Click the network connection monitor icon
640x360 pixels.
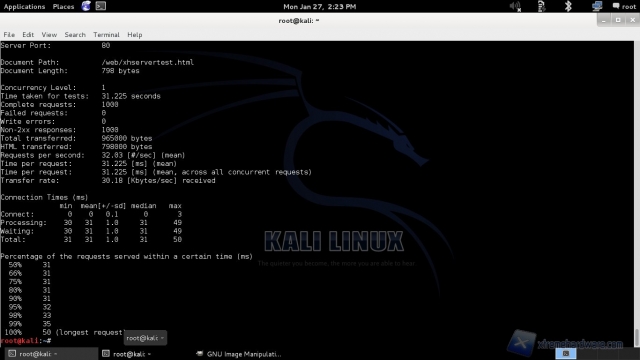point(597,6)
